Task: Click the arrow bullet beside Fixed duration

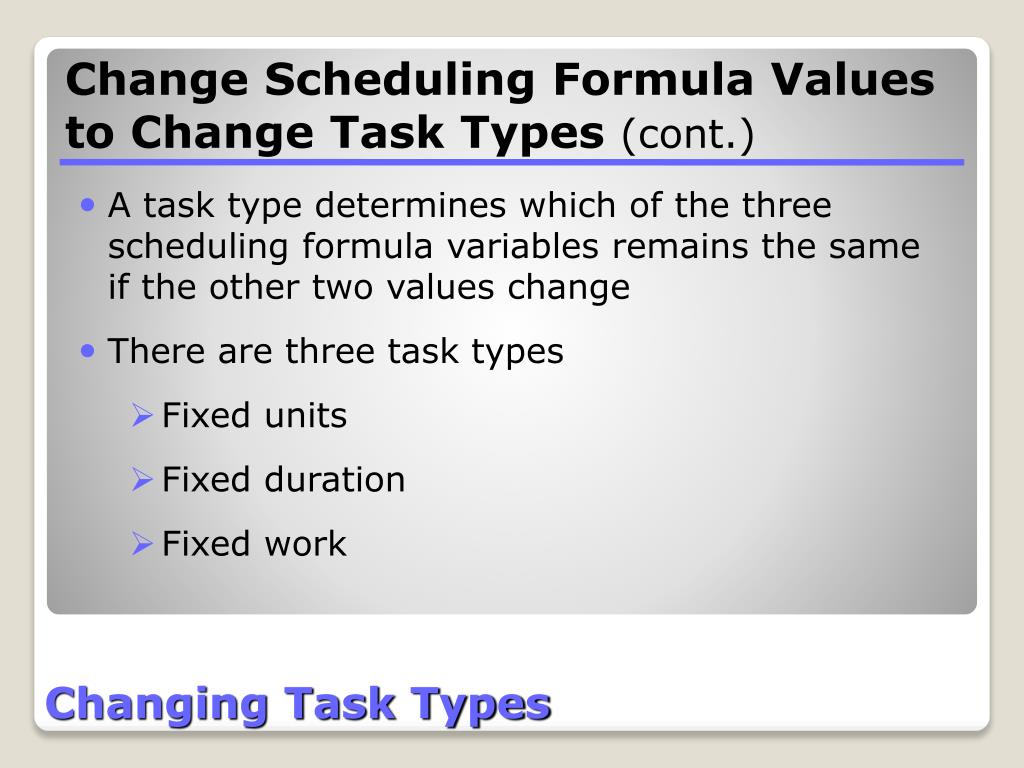Action: click(x=142, y=479)
